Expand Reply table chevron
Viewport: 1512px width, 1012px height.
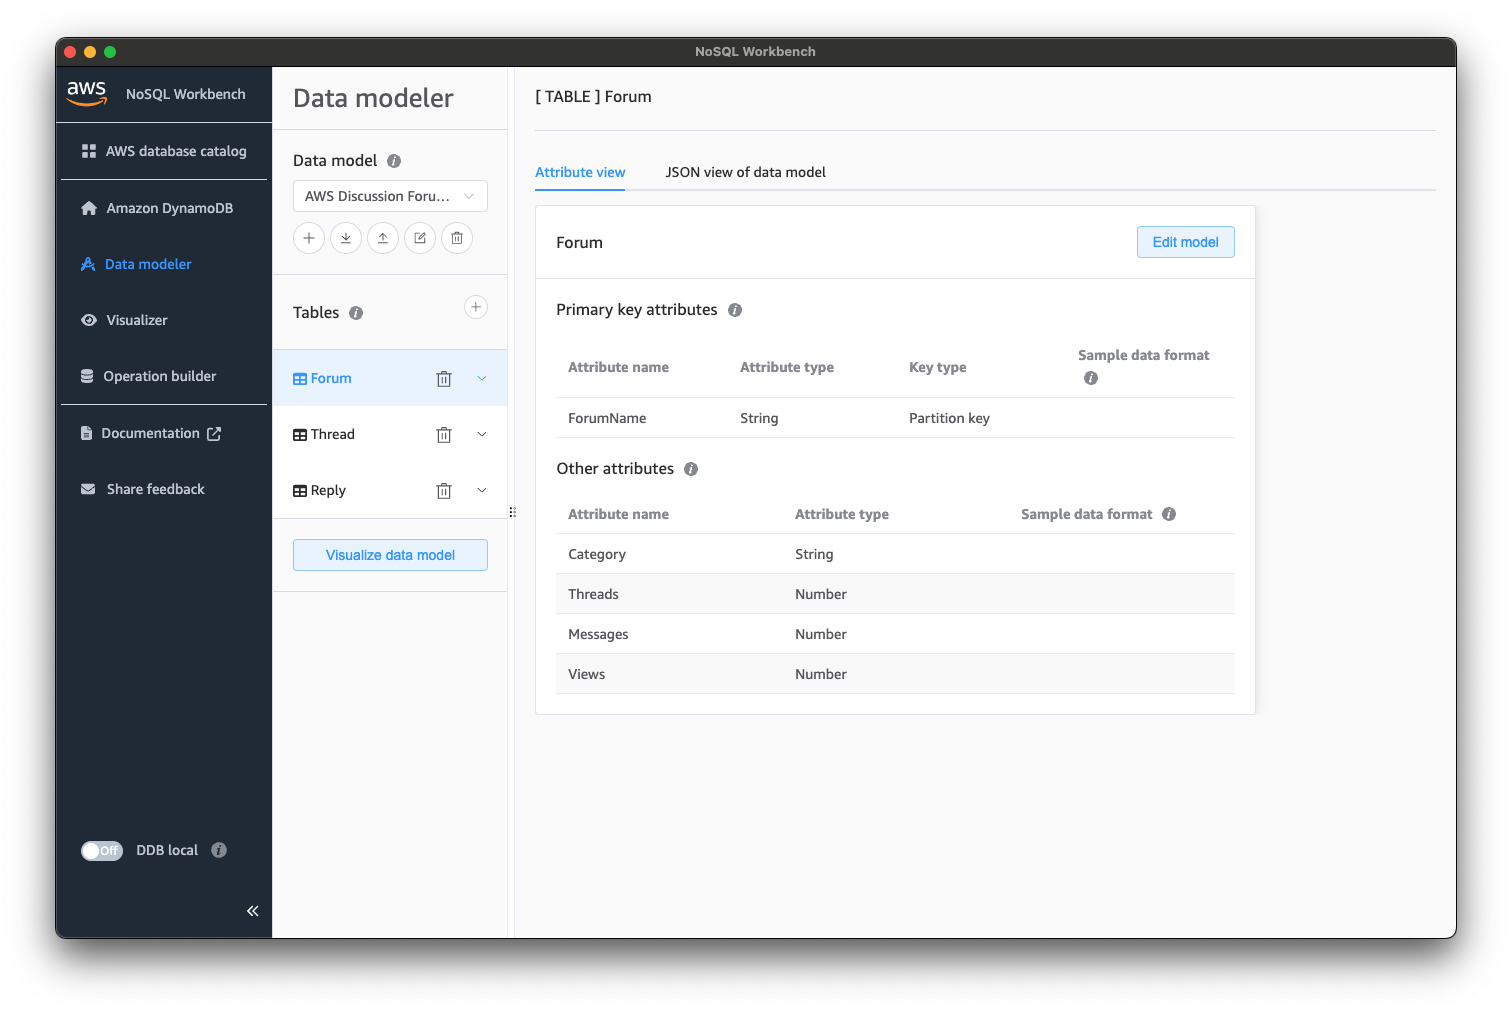pyautogui.click(x=482, y=490)
